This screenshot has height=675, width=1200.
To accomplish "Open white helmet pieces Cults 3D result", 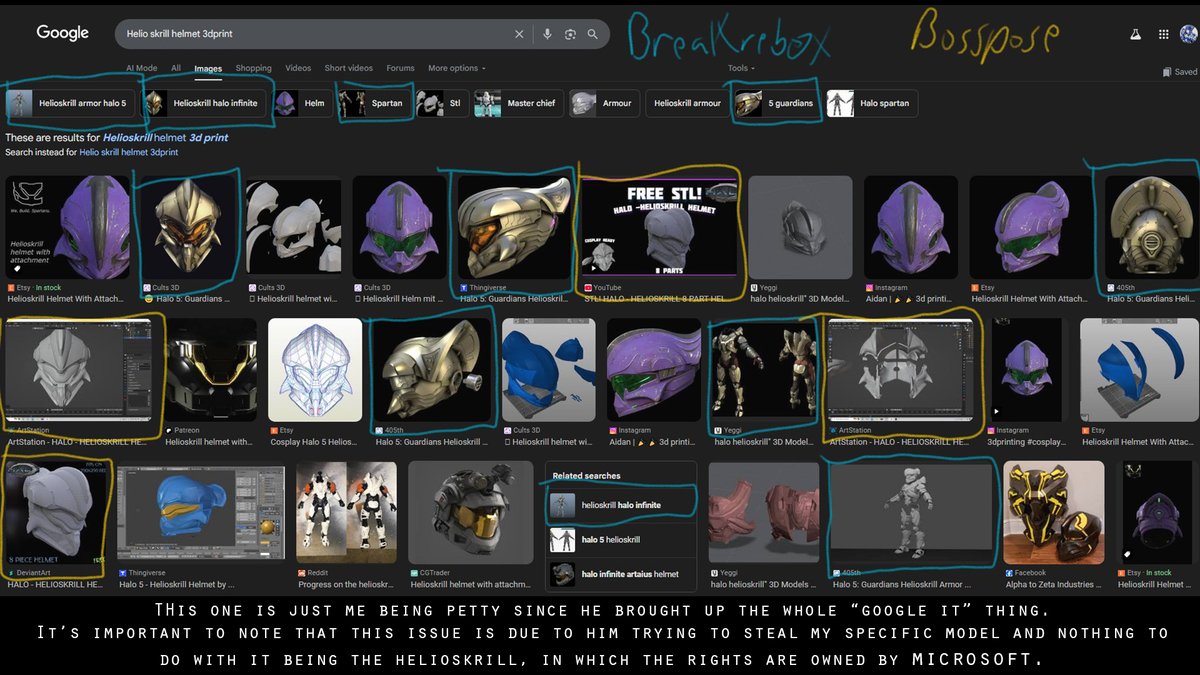I will coord(293,228).
